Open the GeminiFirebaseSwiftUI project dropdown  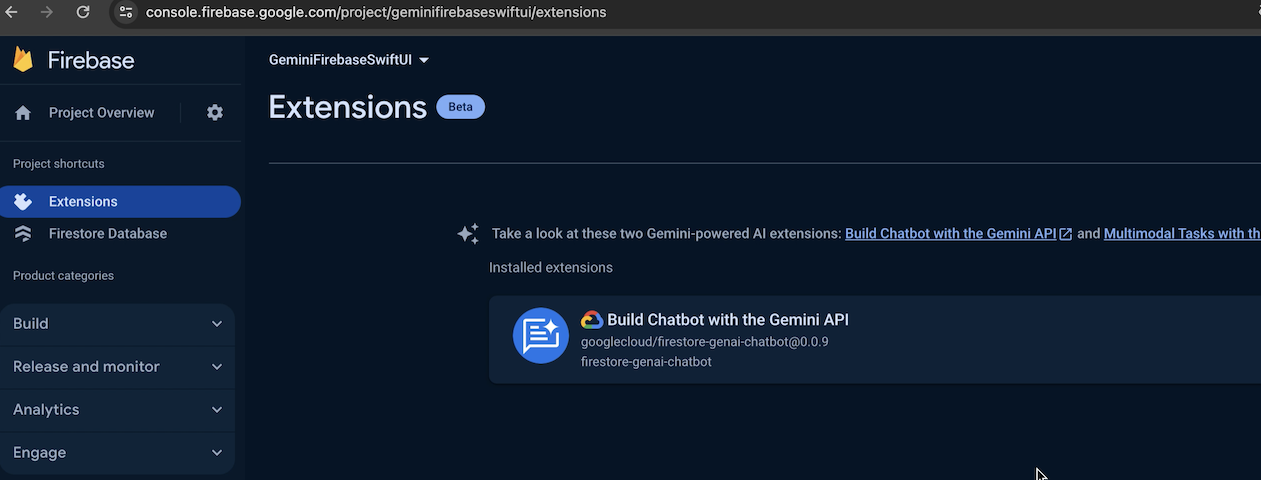[x=348, y=60]
